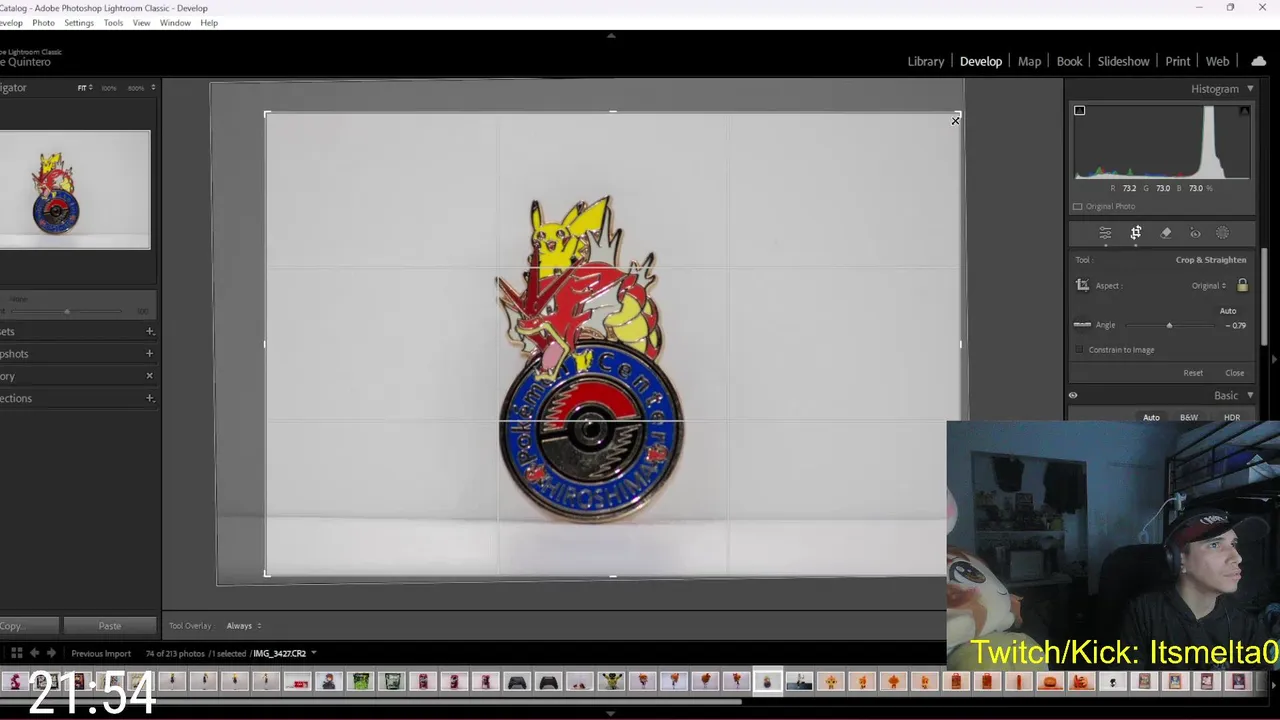Image resolution: width=1280 pixels, height=720 pixels.
Task: Add a new preset with plus icon
Action: pos(150,331)
